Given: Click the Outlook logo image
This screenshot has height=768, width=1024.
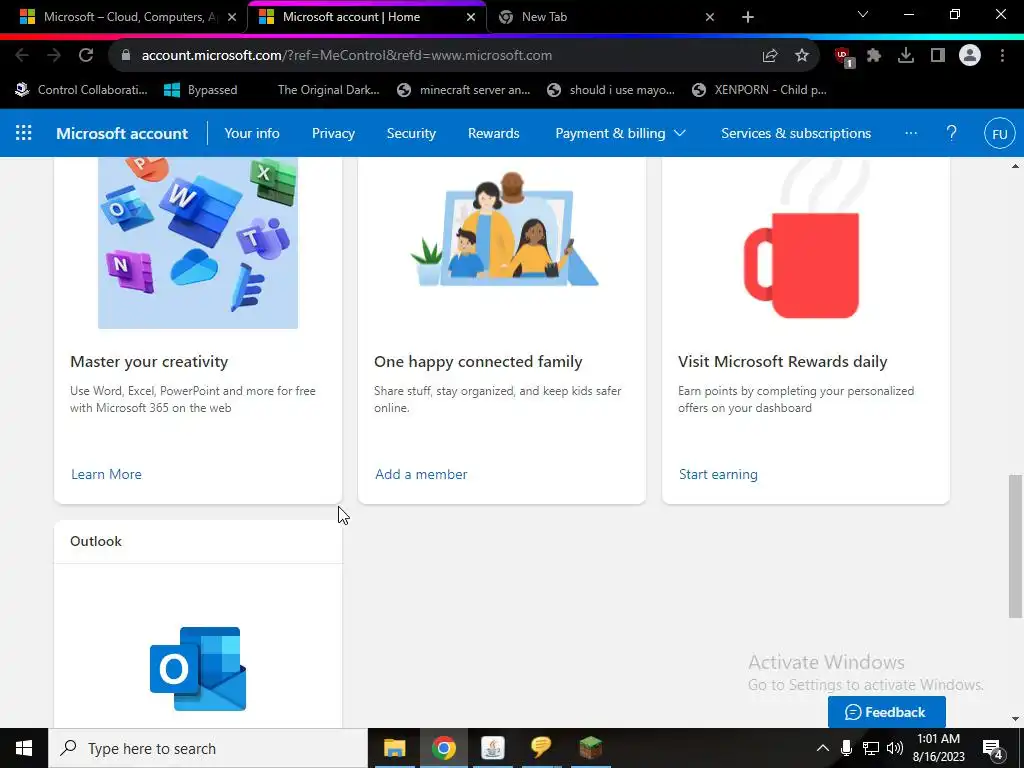Looking at the screenshot, I should click(198, 669).
